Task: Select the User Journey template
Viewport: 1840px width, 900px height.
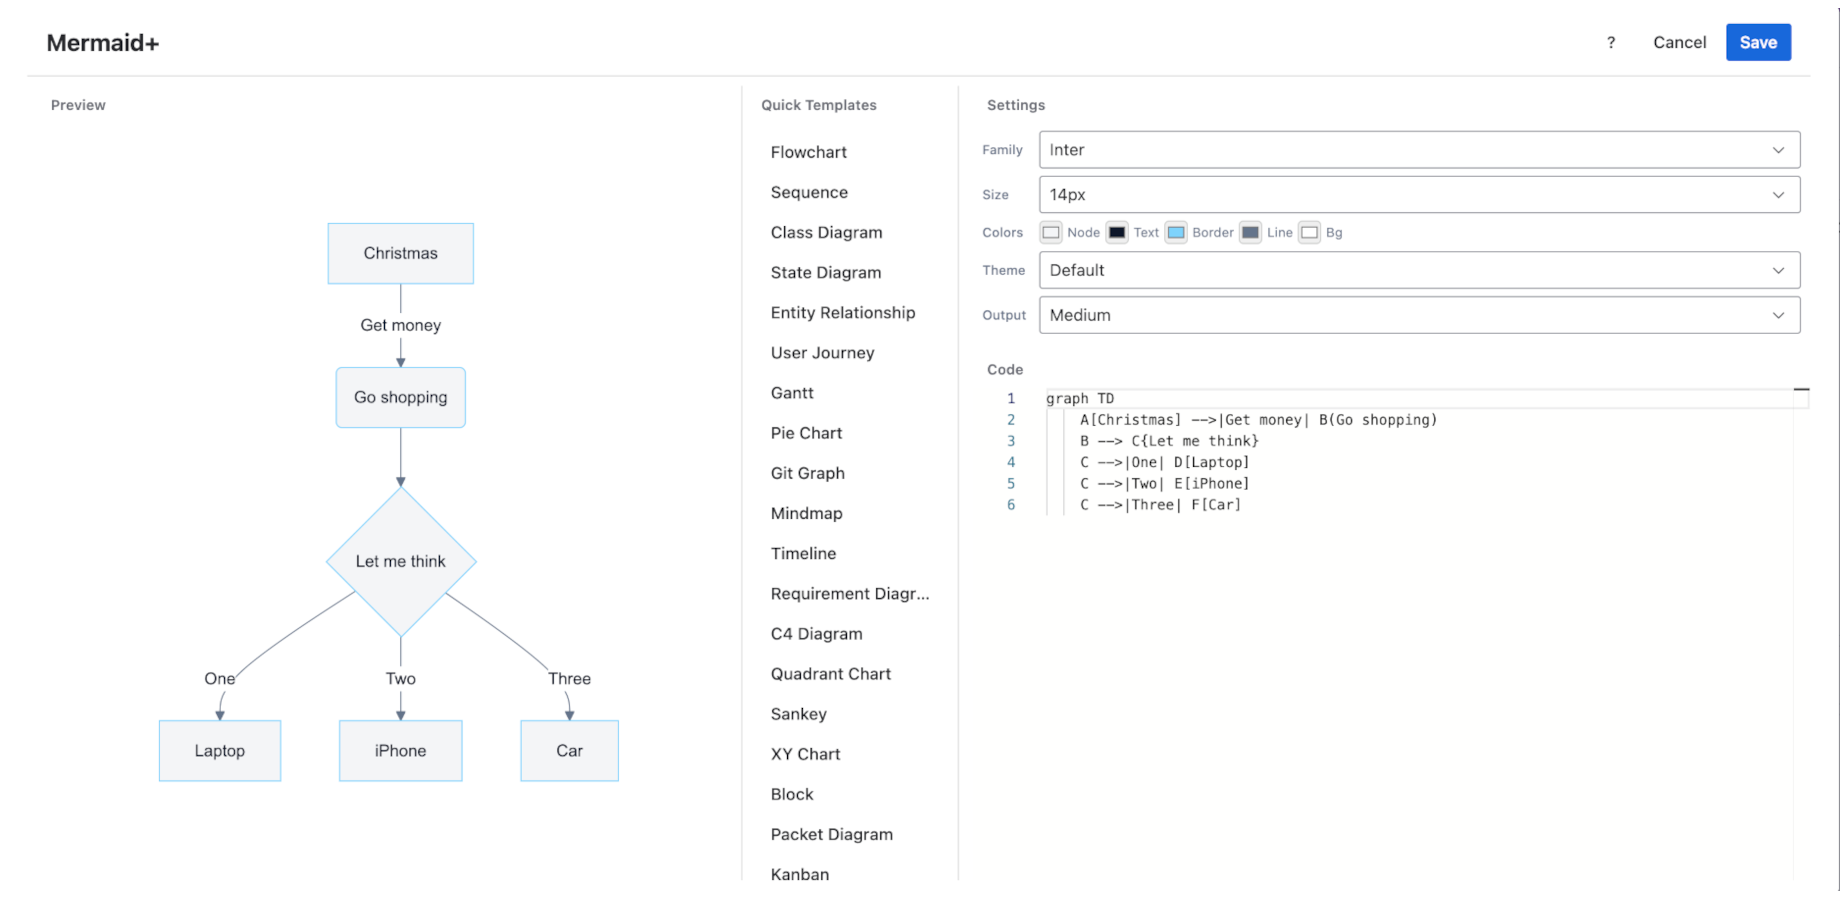Action: click(823, 352)
